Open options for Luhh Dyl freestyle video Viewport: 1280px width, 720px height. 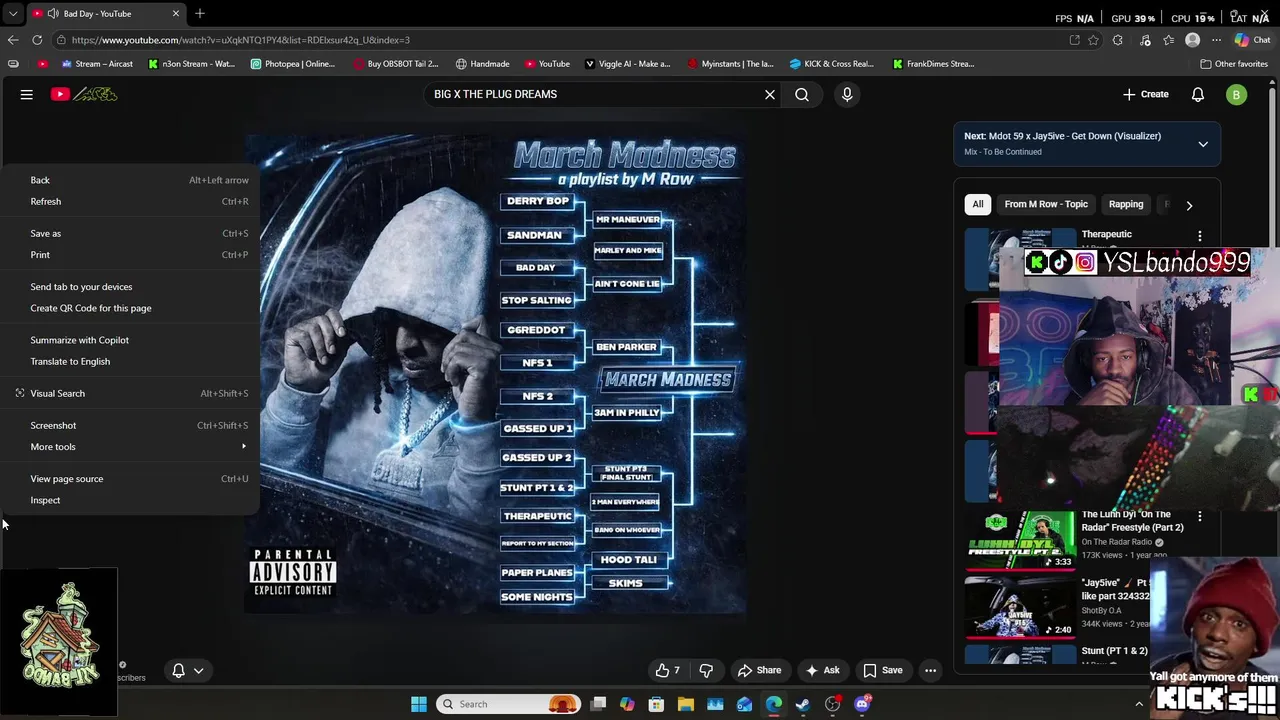[x=1200, y=517]
